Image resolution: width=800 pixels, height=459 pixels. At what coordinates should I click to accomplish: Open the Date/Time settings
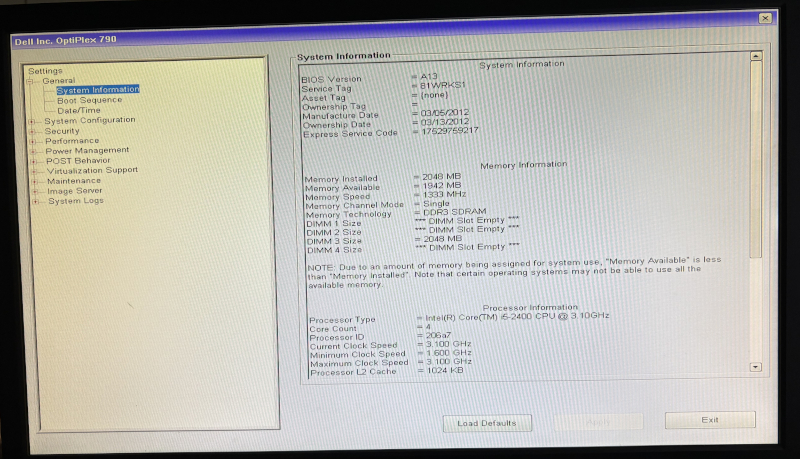coord(78,110)
